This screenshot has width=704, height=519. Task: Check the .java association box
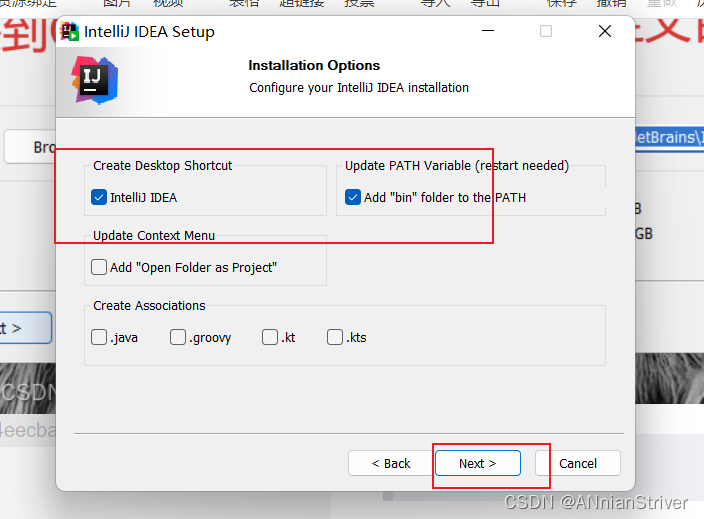pyautogui.click(x=99, y=337)
